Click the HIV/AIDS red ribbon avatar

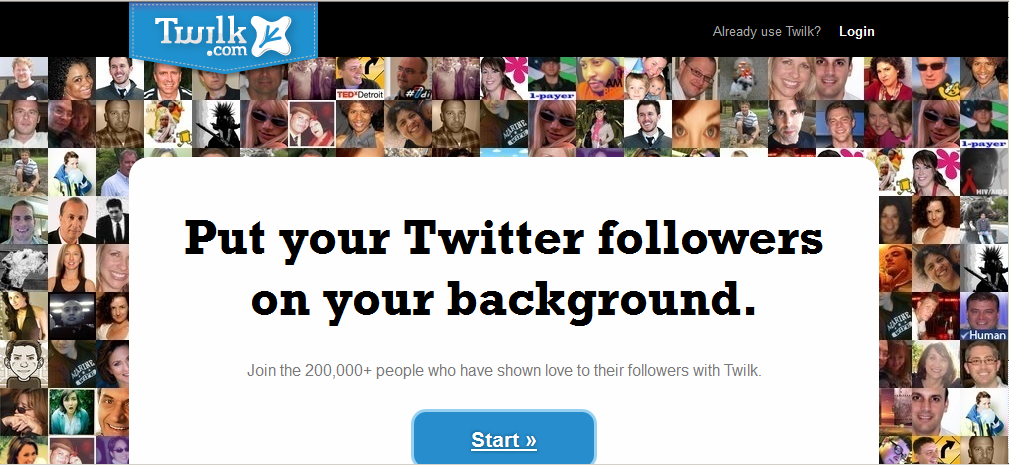point(984,172)
